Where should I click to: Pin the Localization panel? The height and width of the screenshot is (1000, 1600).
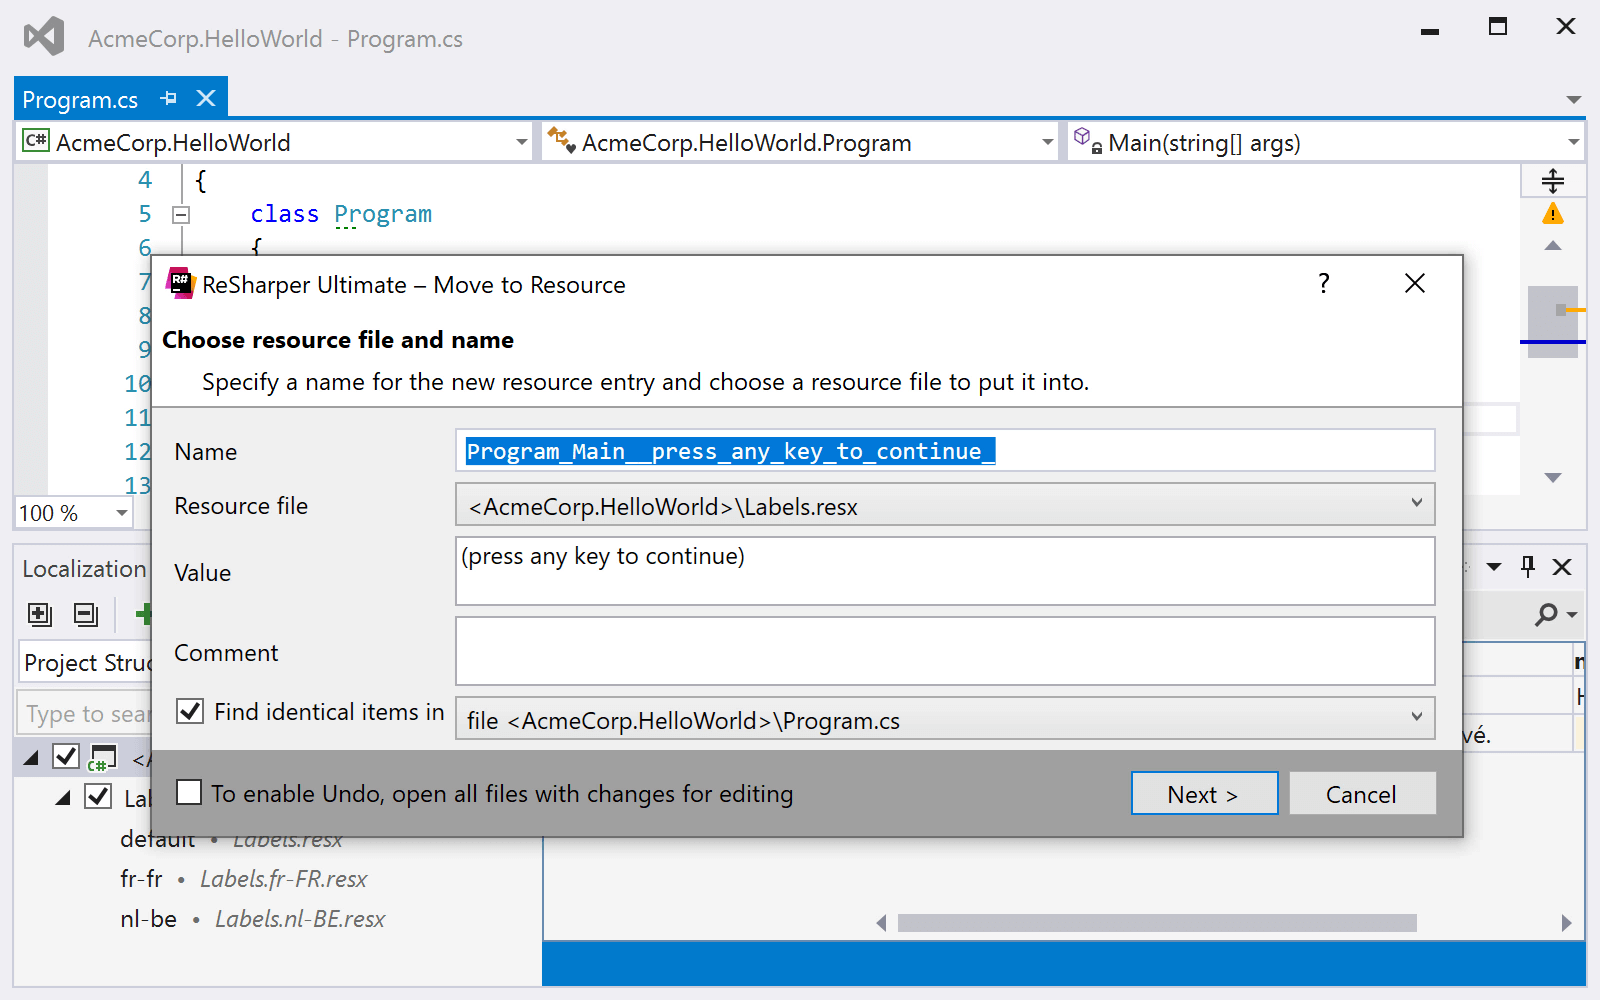point(1528,567)
